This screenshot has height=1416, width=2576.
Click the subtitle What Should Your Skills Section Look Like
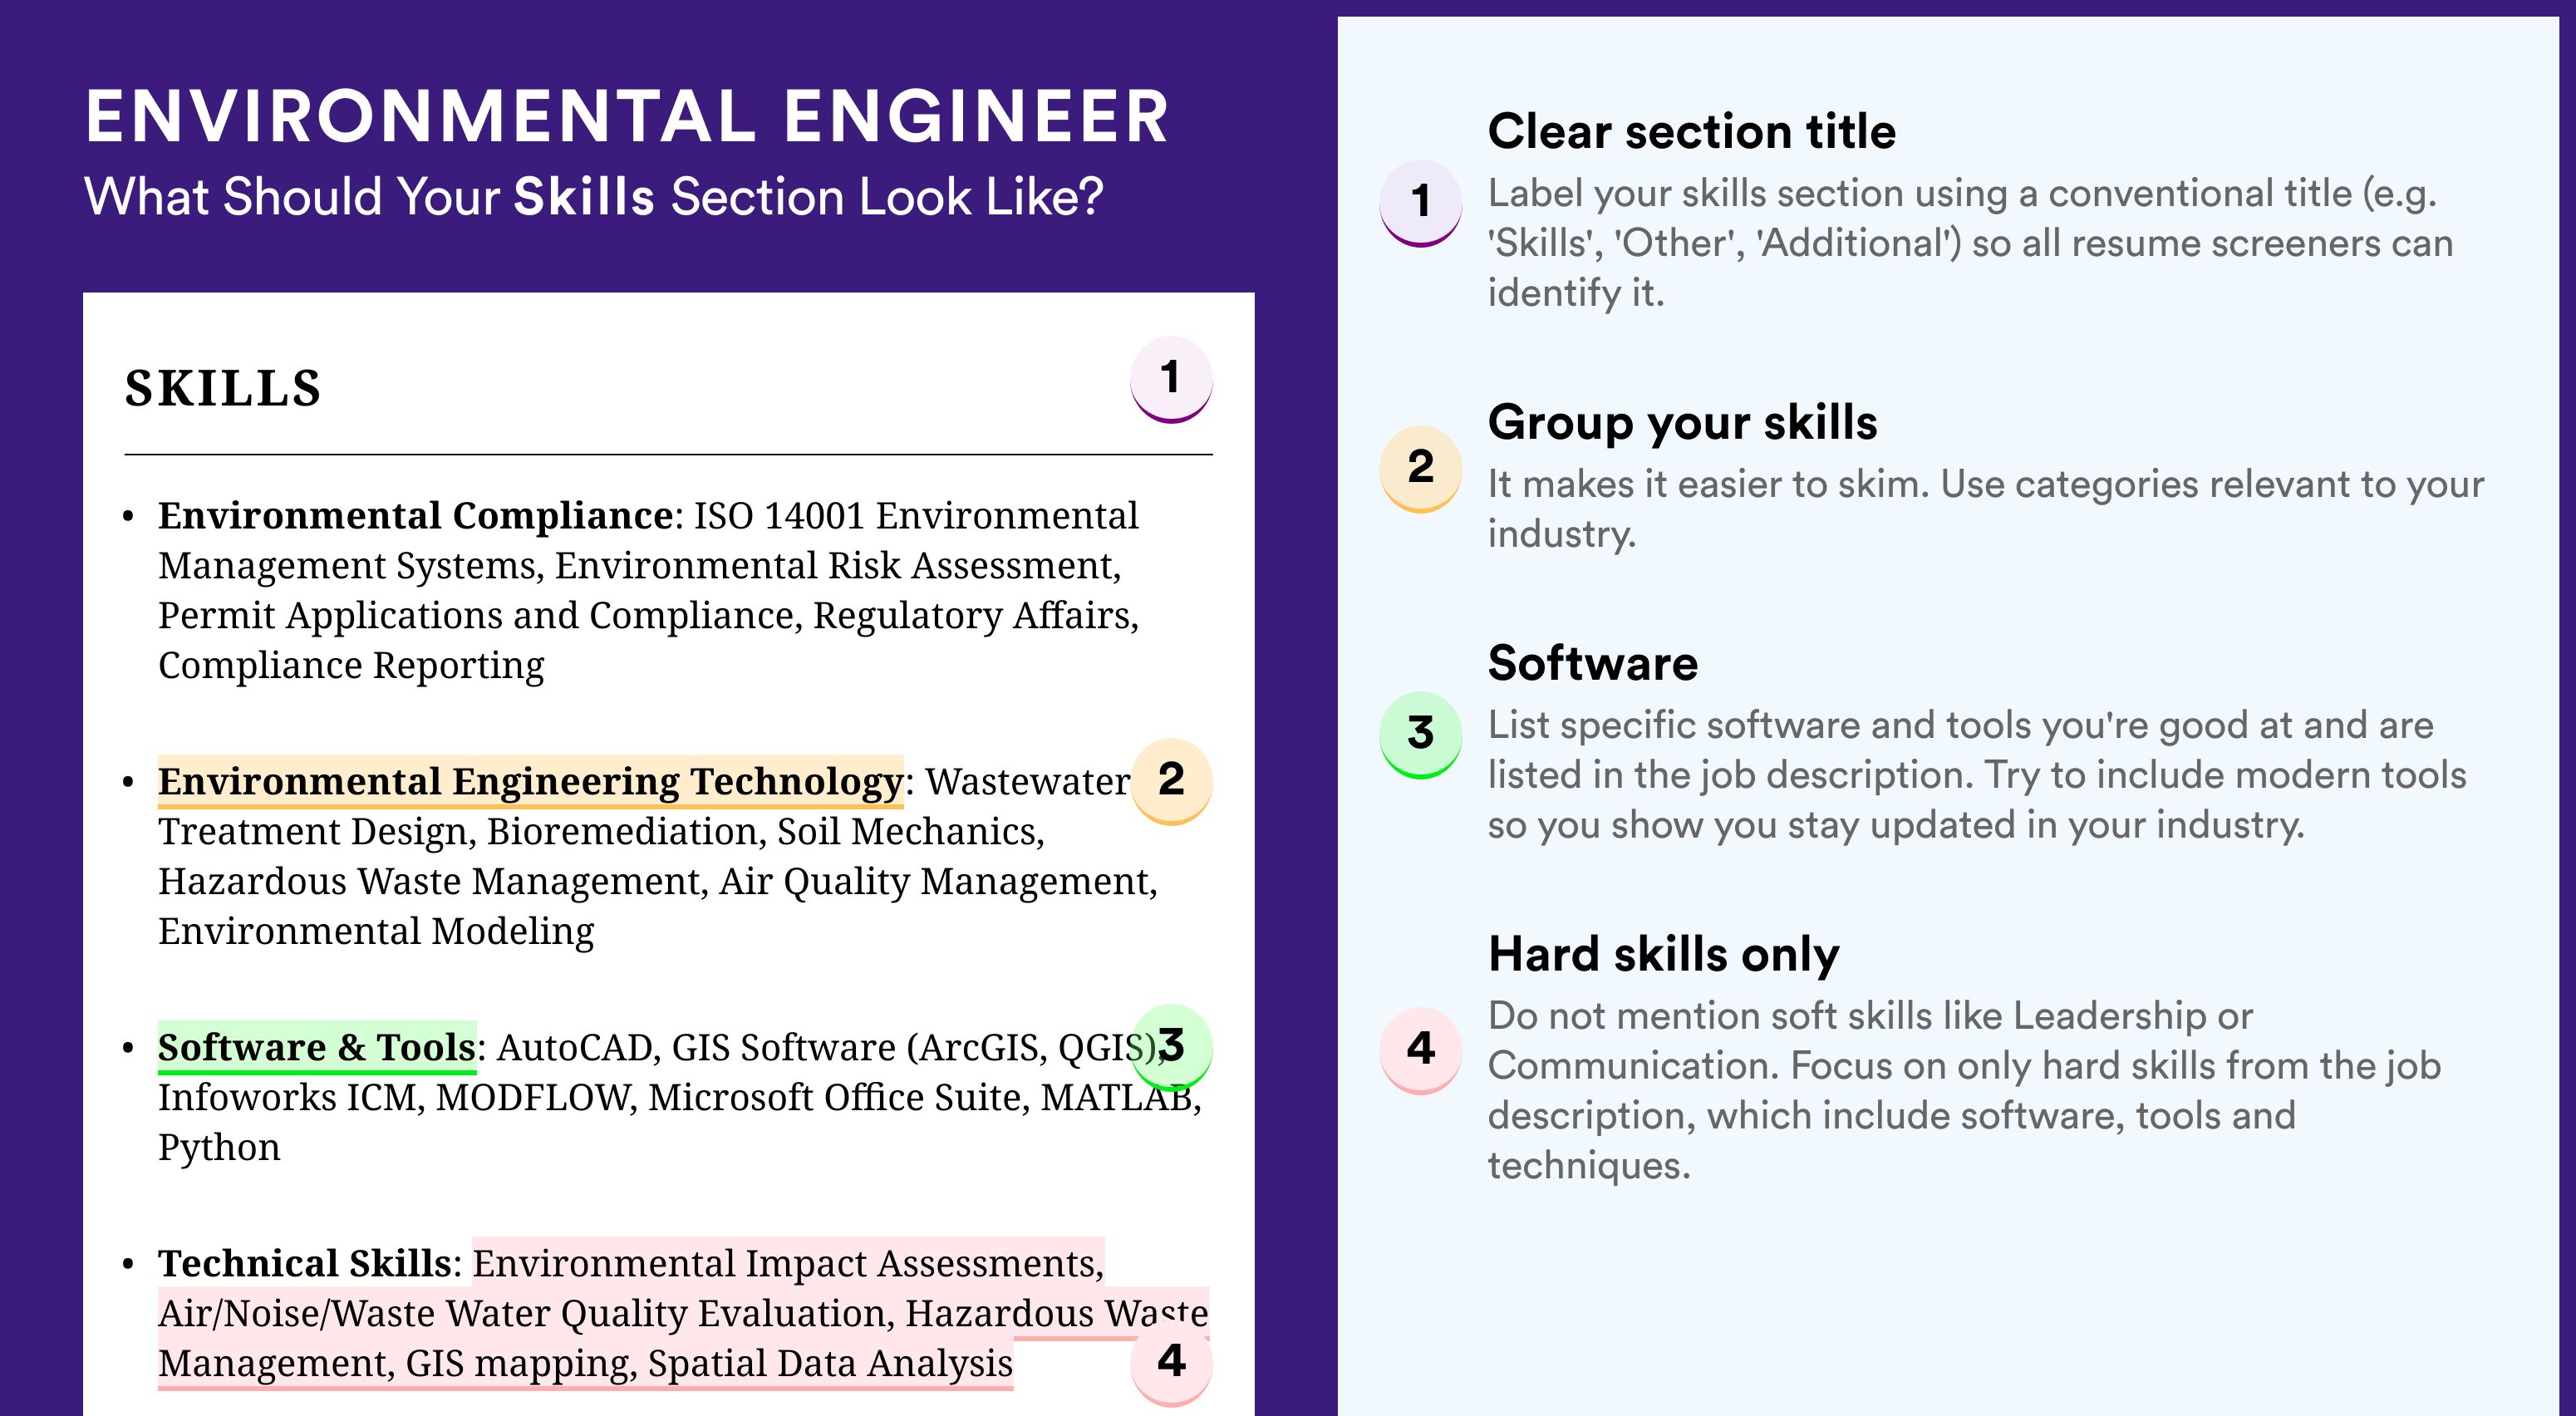click(594, 197)
